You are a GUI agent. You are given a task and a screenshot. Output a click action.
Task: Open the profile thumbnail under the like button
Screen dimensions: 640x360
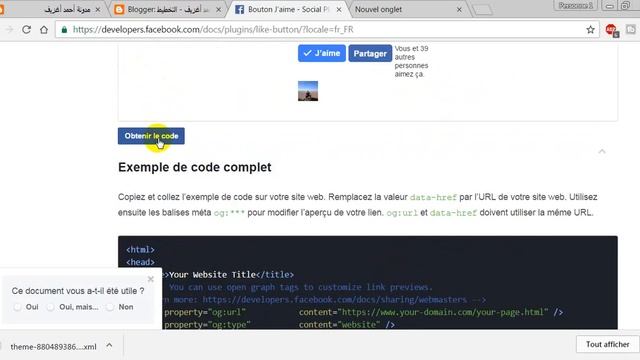tap(308, 91)
